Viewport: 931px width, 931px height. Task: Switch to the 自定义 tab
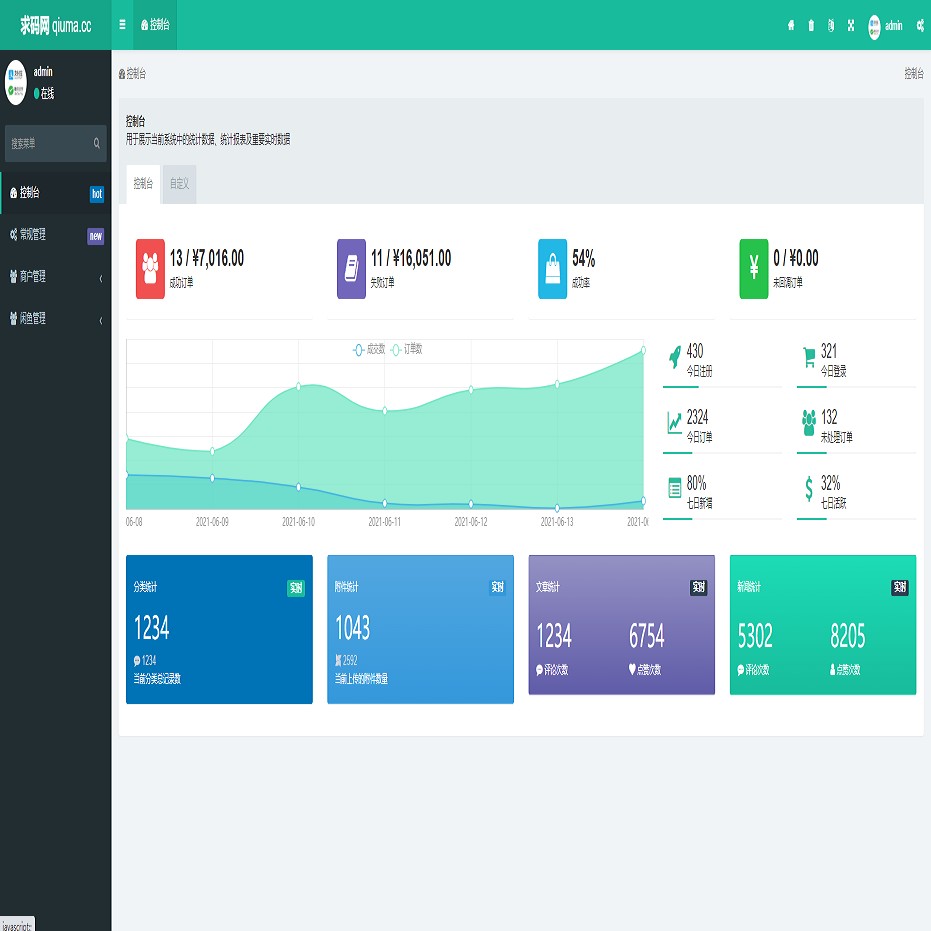coord(179,184)
